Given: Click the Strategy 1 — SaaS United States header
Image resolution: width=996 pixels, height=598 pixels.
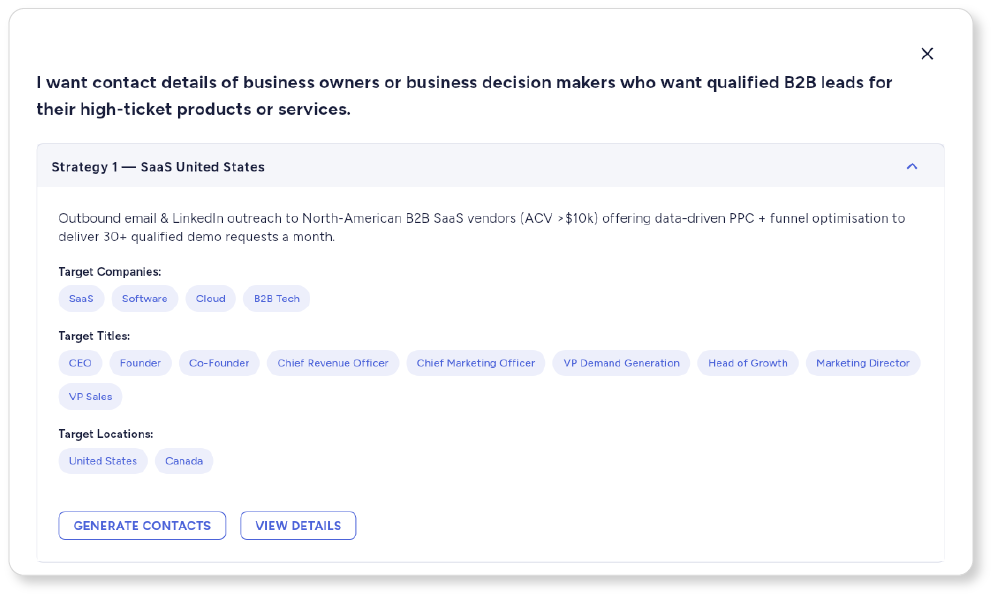Looking at the screenshot, I should (158, 167).
